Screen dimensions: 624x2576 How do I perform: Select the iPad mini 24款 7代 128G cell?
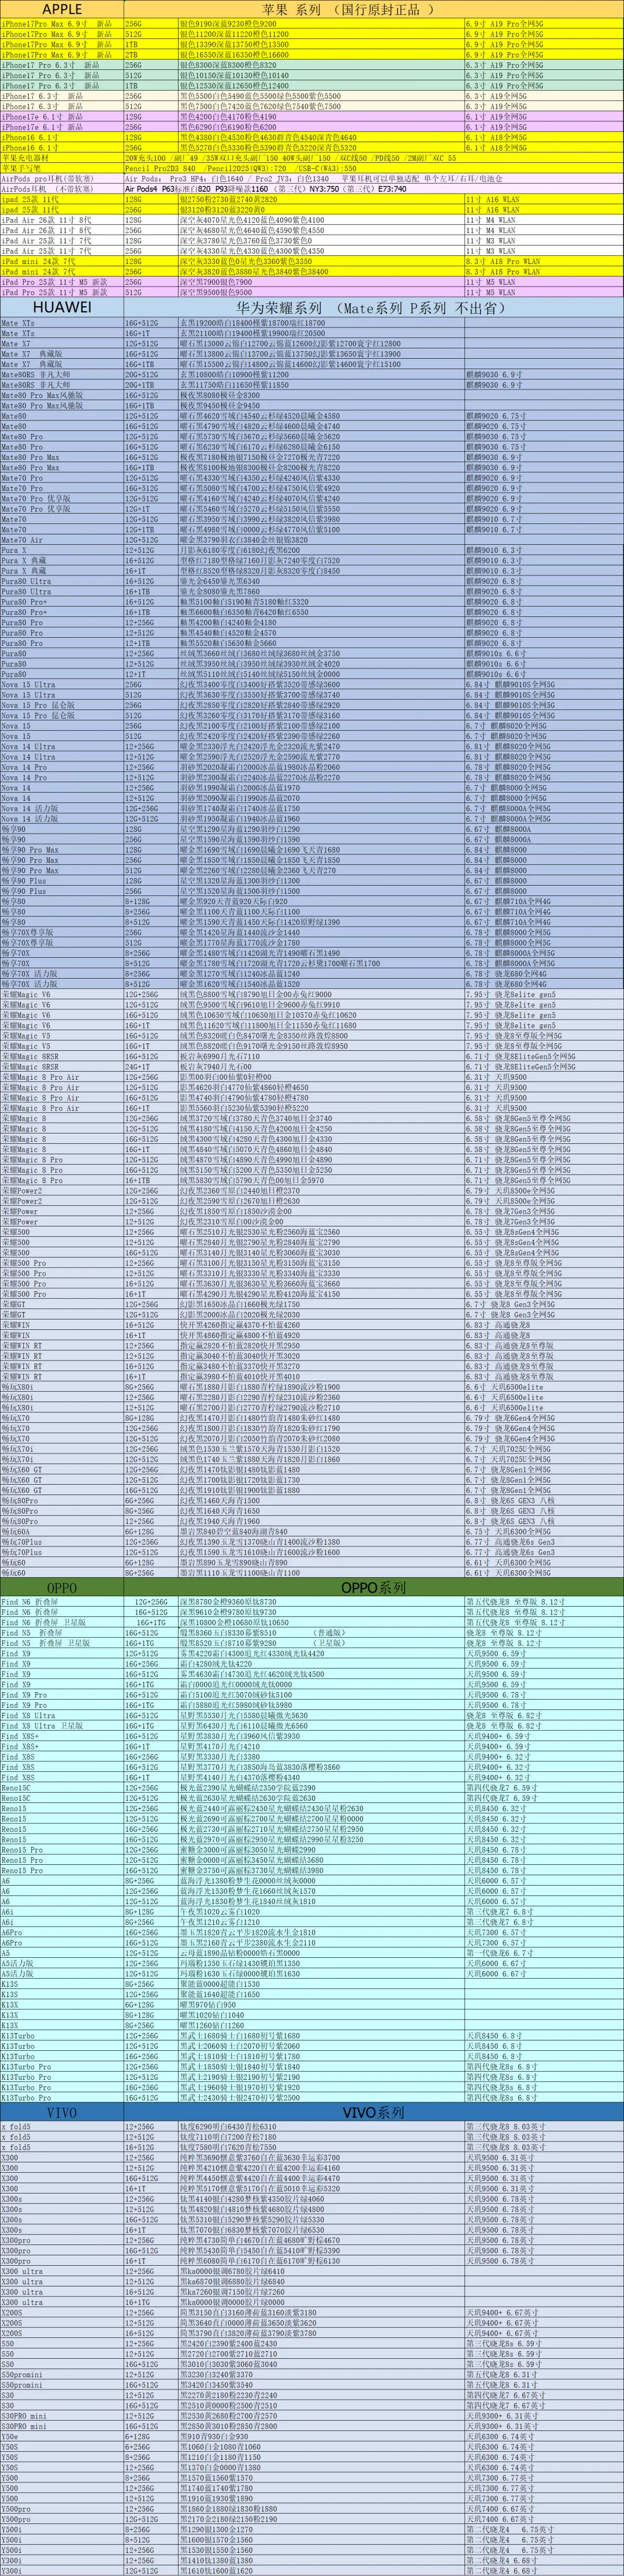151,261
